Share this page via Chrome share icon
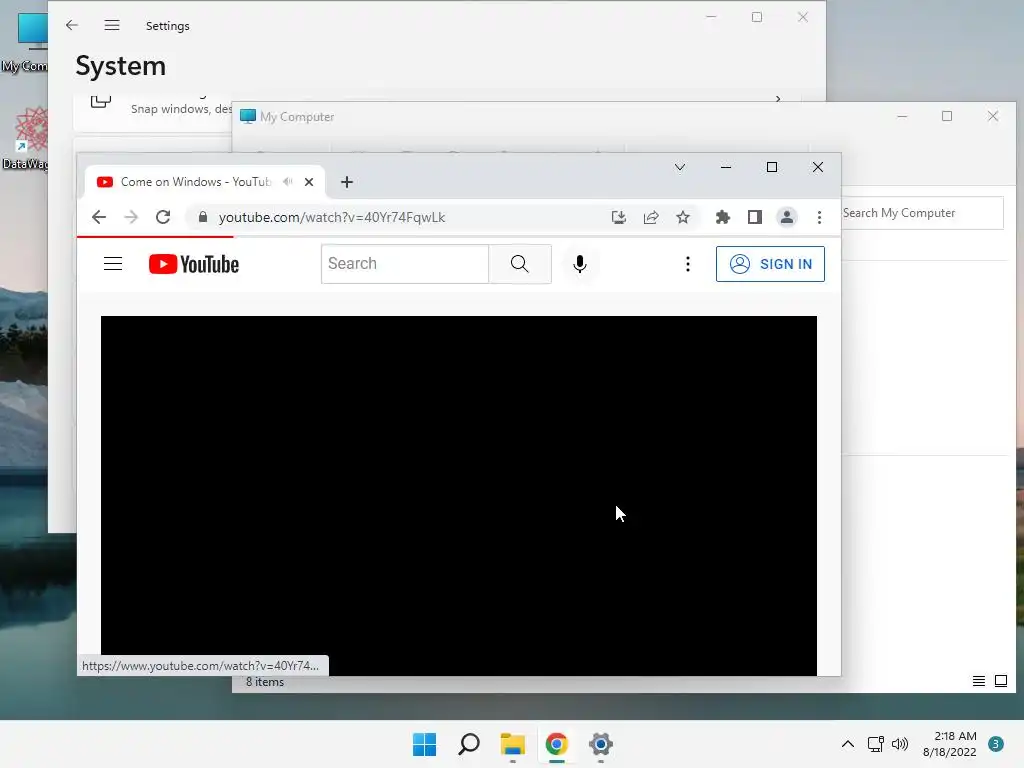The image size is (1024, 768). (x=651, y=217)
